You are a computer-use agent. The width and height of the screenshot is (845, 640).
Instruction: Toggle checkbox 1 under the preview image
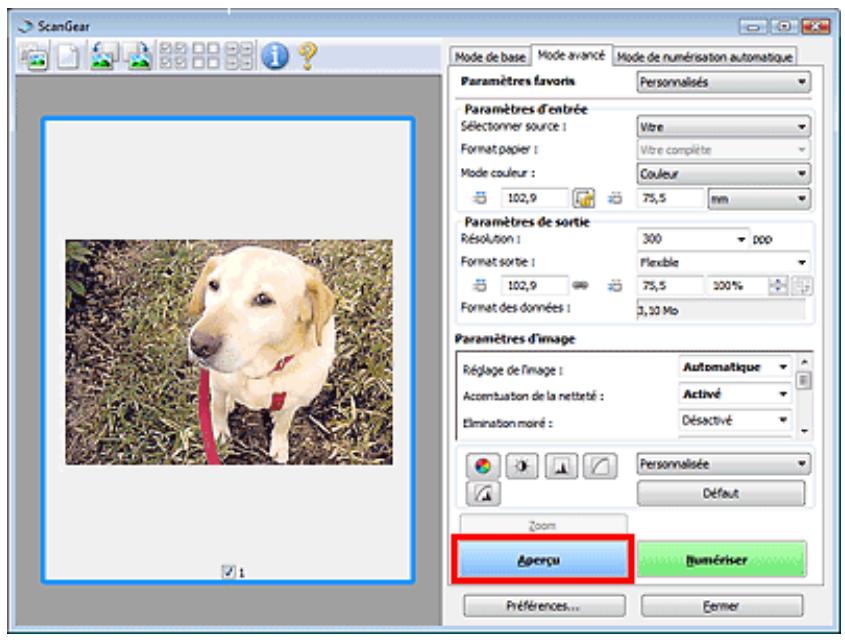pyautogui.click(x=228, y=572)
